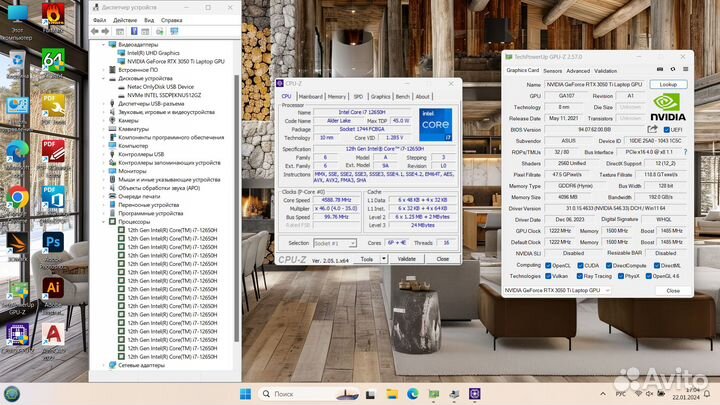
Task: Open the Adobe Illustrator desktop shortcut
Action: (53, 288)
